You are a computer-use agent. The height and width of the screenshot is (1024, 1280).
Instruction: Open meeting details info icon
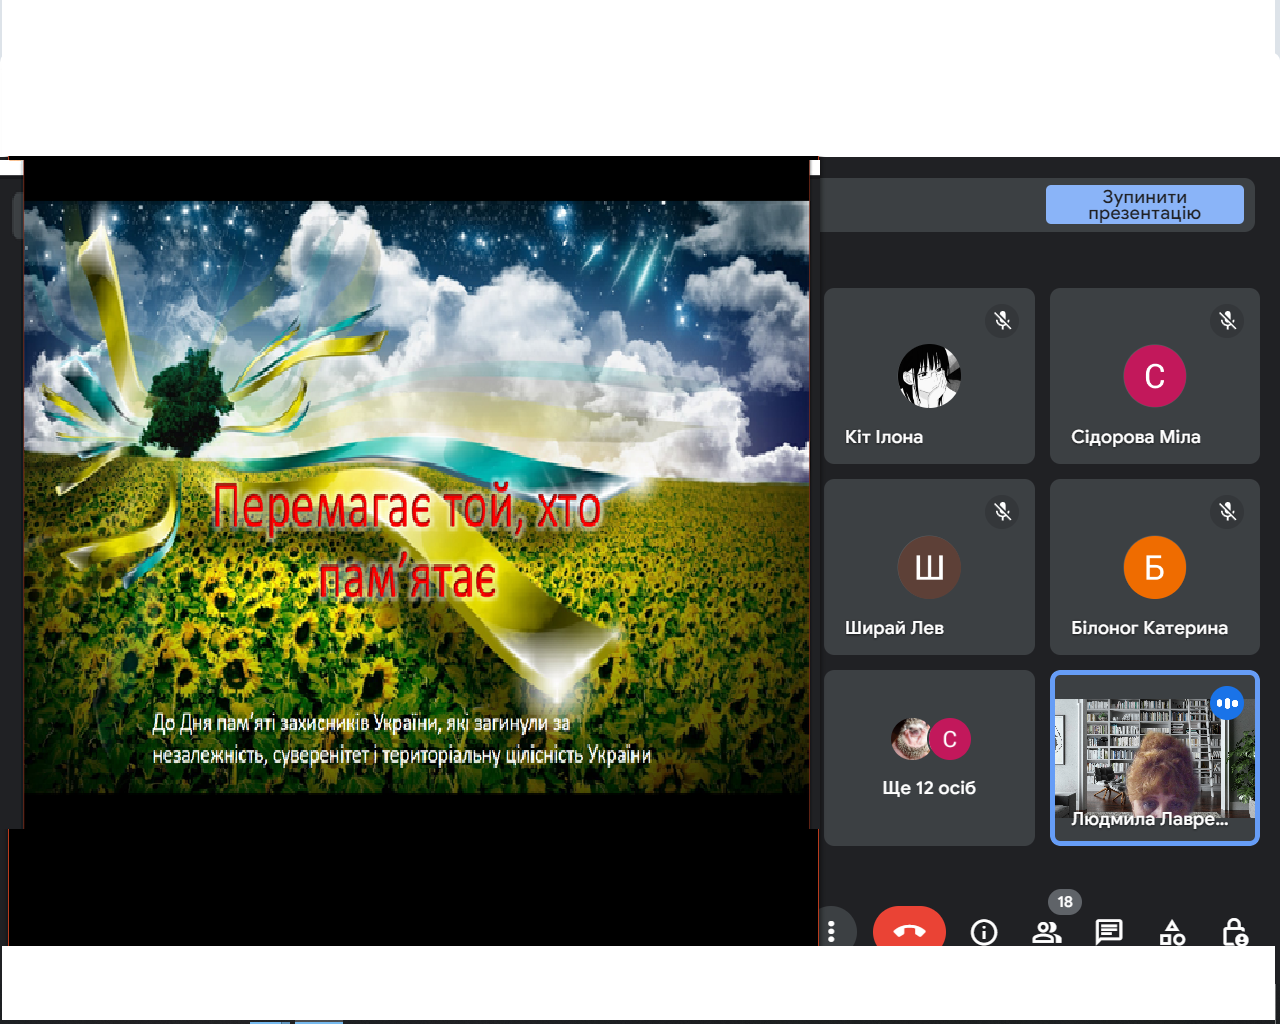pyautogui.click(x=984, y=932)
